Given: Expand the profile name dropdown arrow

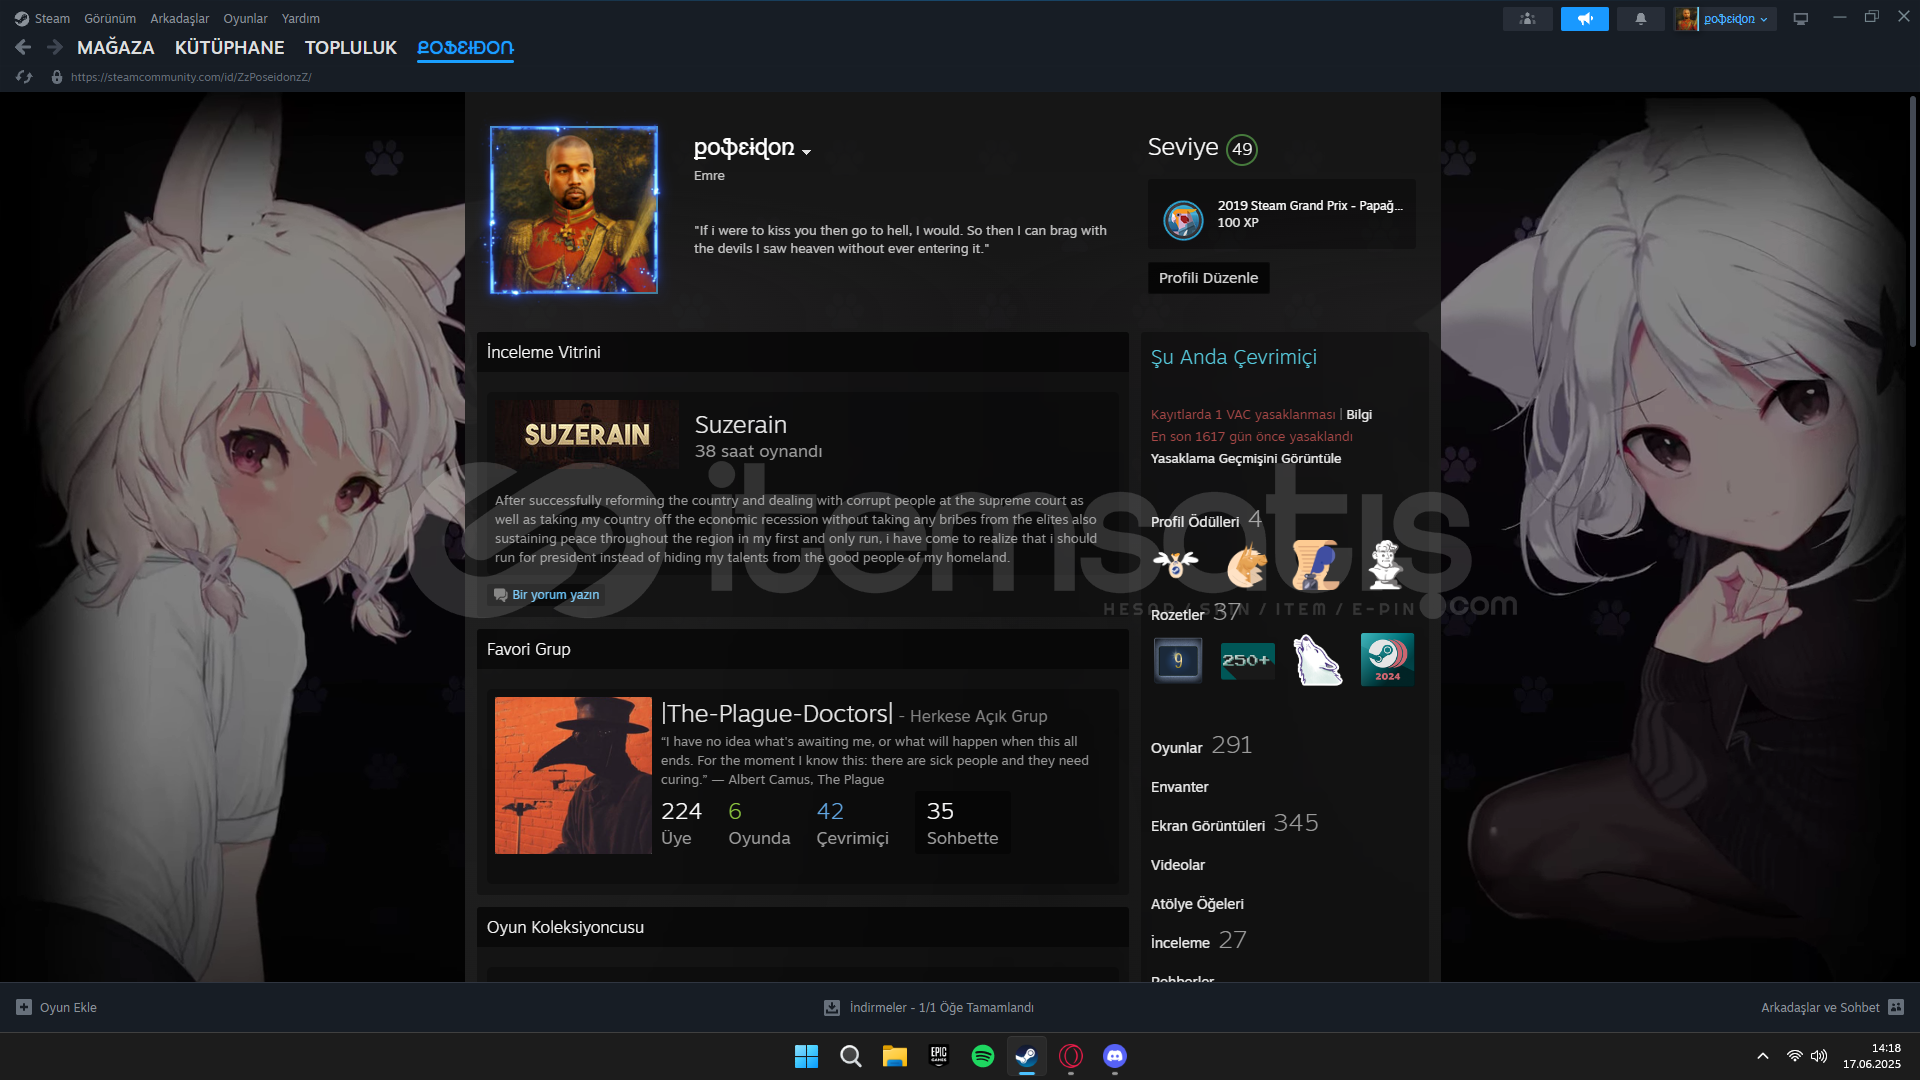Looking at the screenshot, I should pyautogui.click(x=806, y=152).
